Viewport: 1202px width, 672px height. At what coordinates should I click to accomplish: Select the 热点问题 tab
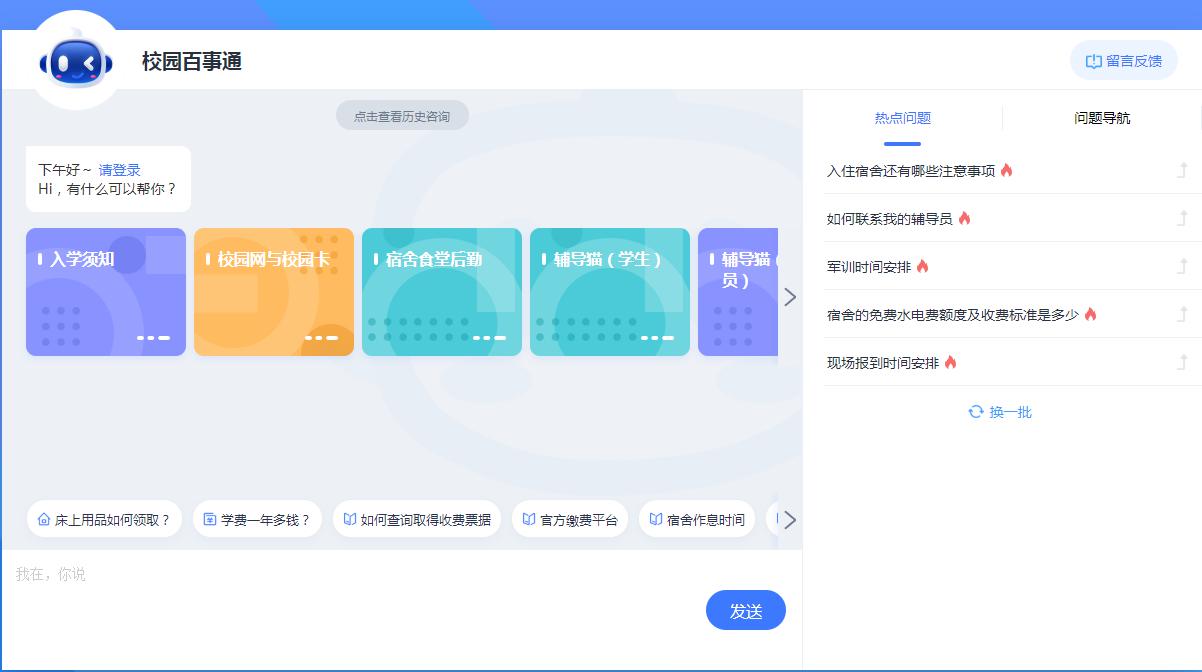(x=902, y=118)
